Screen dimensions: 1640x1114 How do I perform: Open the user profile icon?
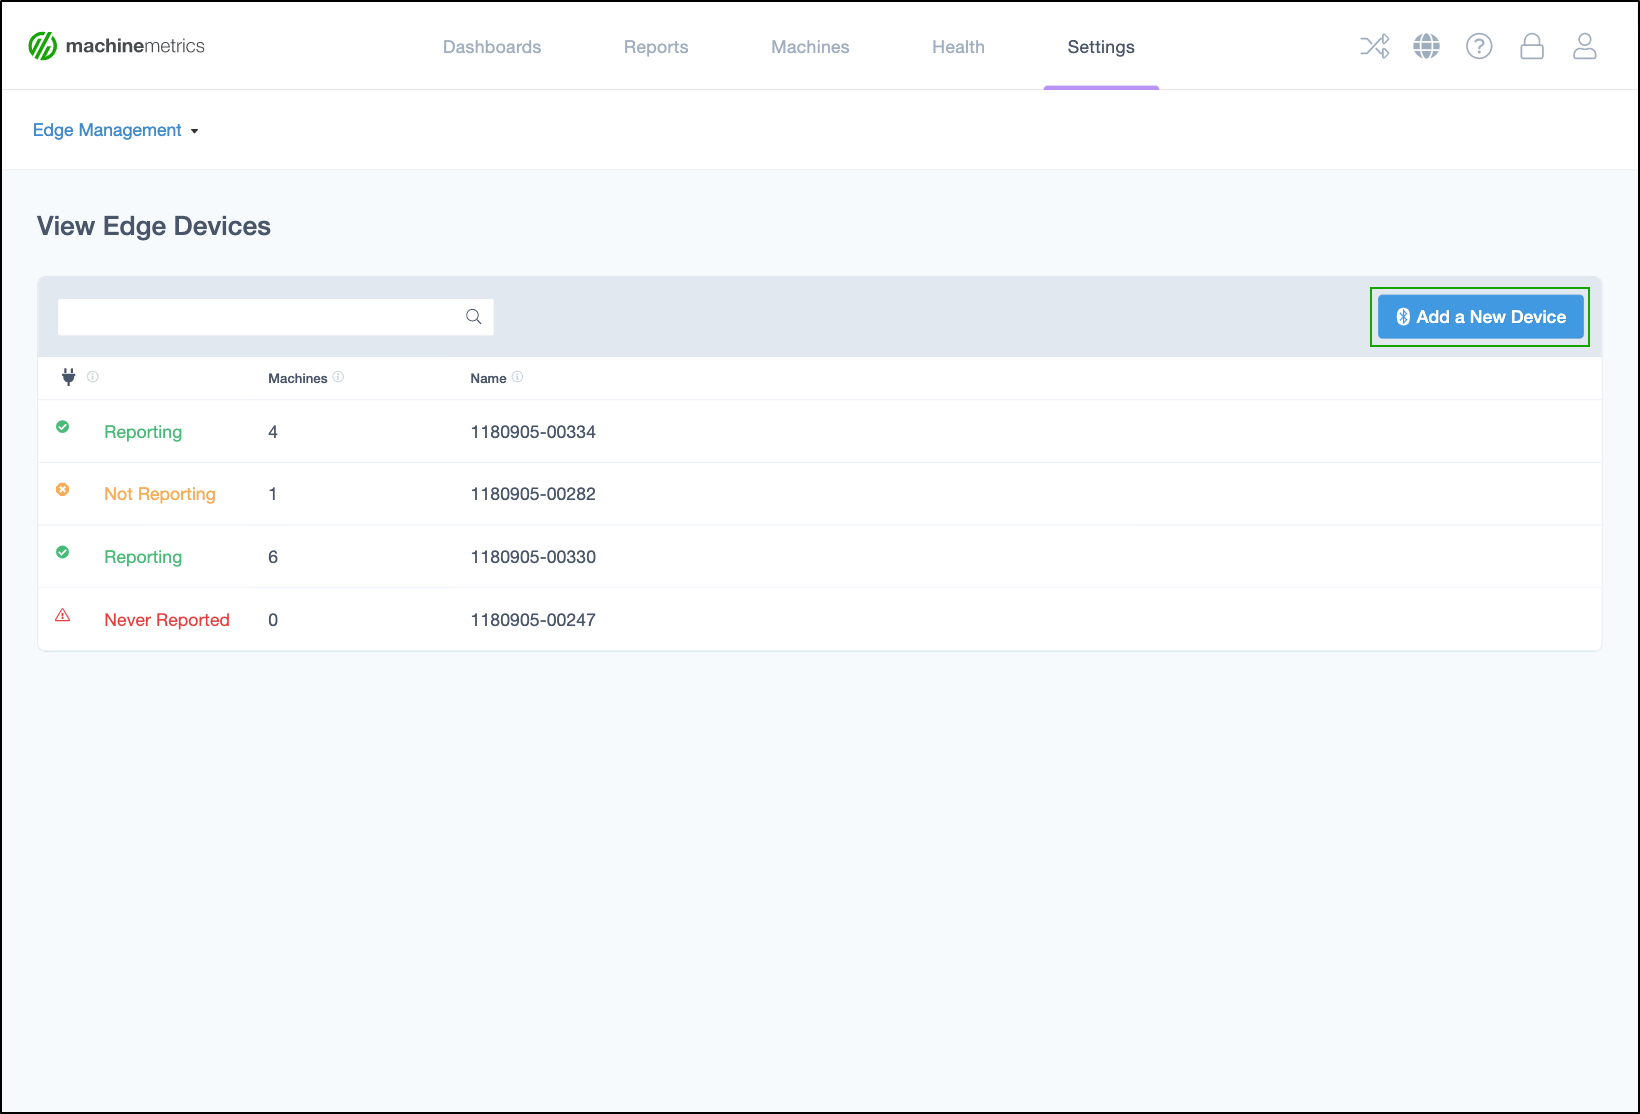(x=1585, y=46)
